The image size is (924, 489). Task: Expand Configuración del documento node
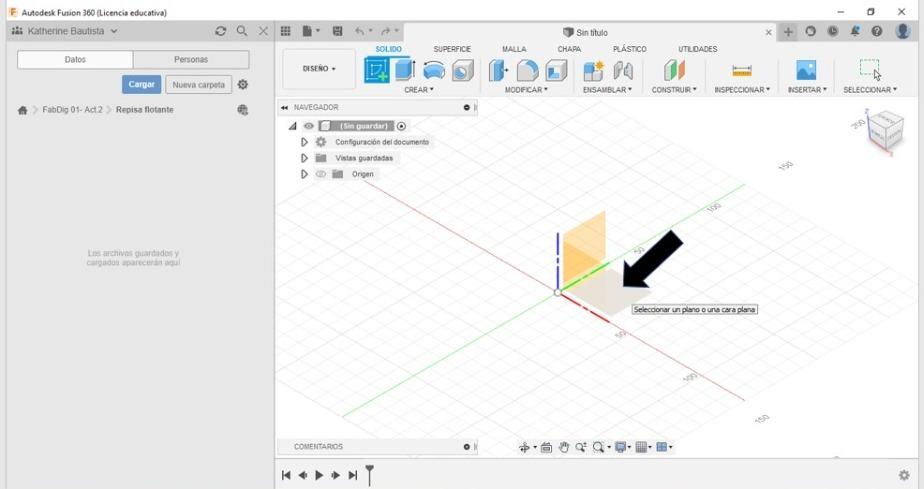pyautogui.click(x=304, y=142)
